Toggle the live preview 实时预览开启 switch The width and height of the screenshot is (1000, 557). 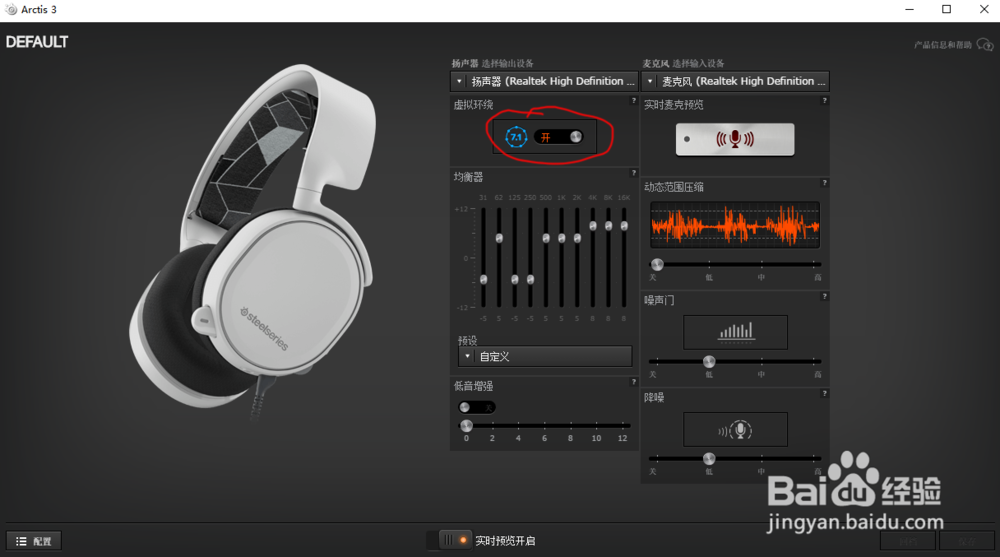[455, 540]
